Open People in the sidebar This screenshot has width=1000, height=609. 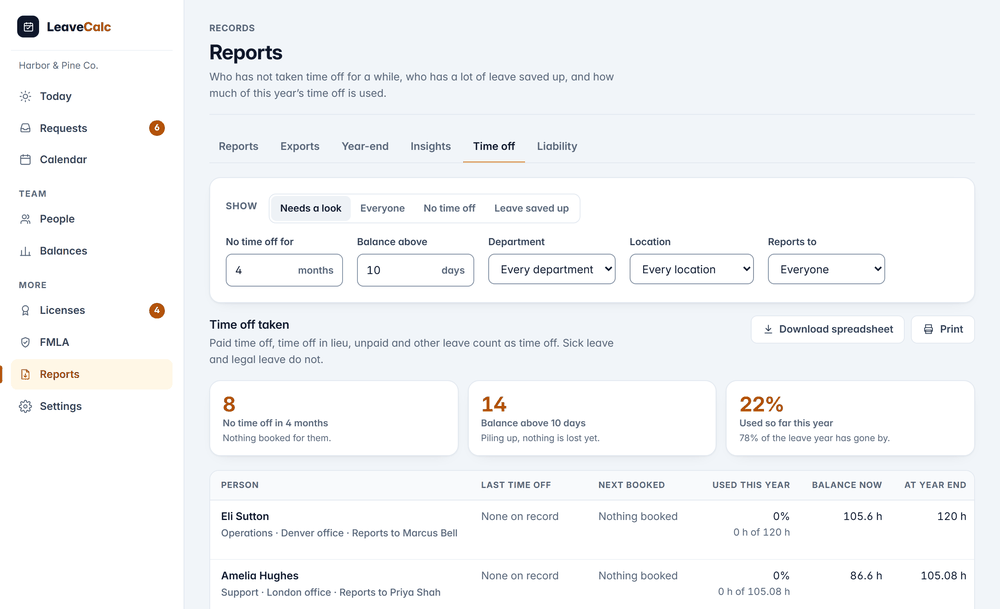[92, 219]
